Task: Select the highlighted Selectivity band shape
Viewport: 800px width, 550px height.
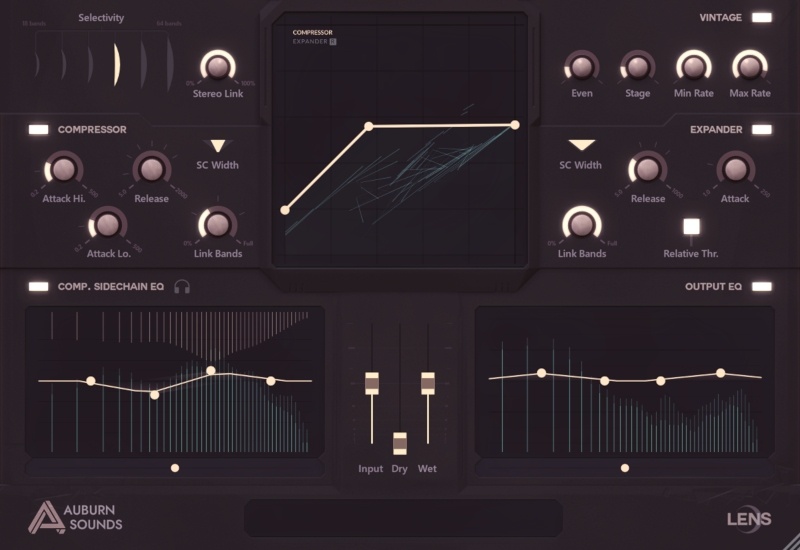Action: (x=116, y=63)
